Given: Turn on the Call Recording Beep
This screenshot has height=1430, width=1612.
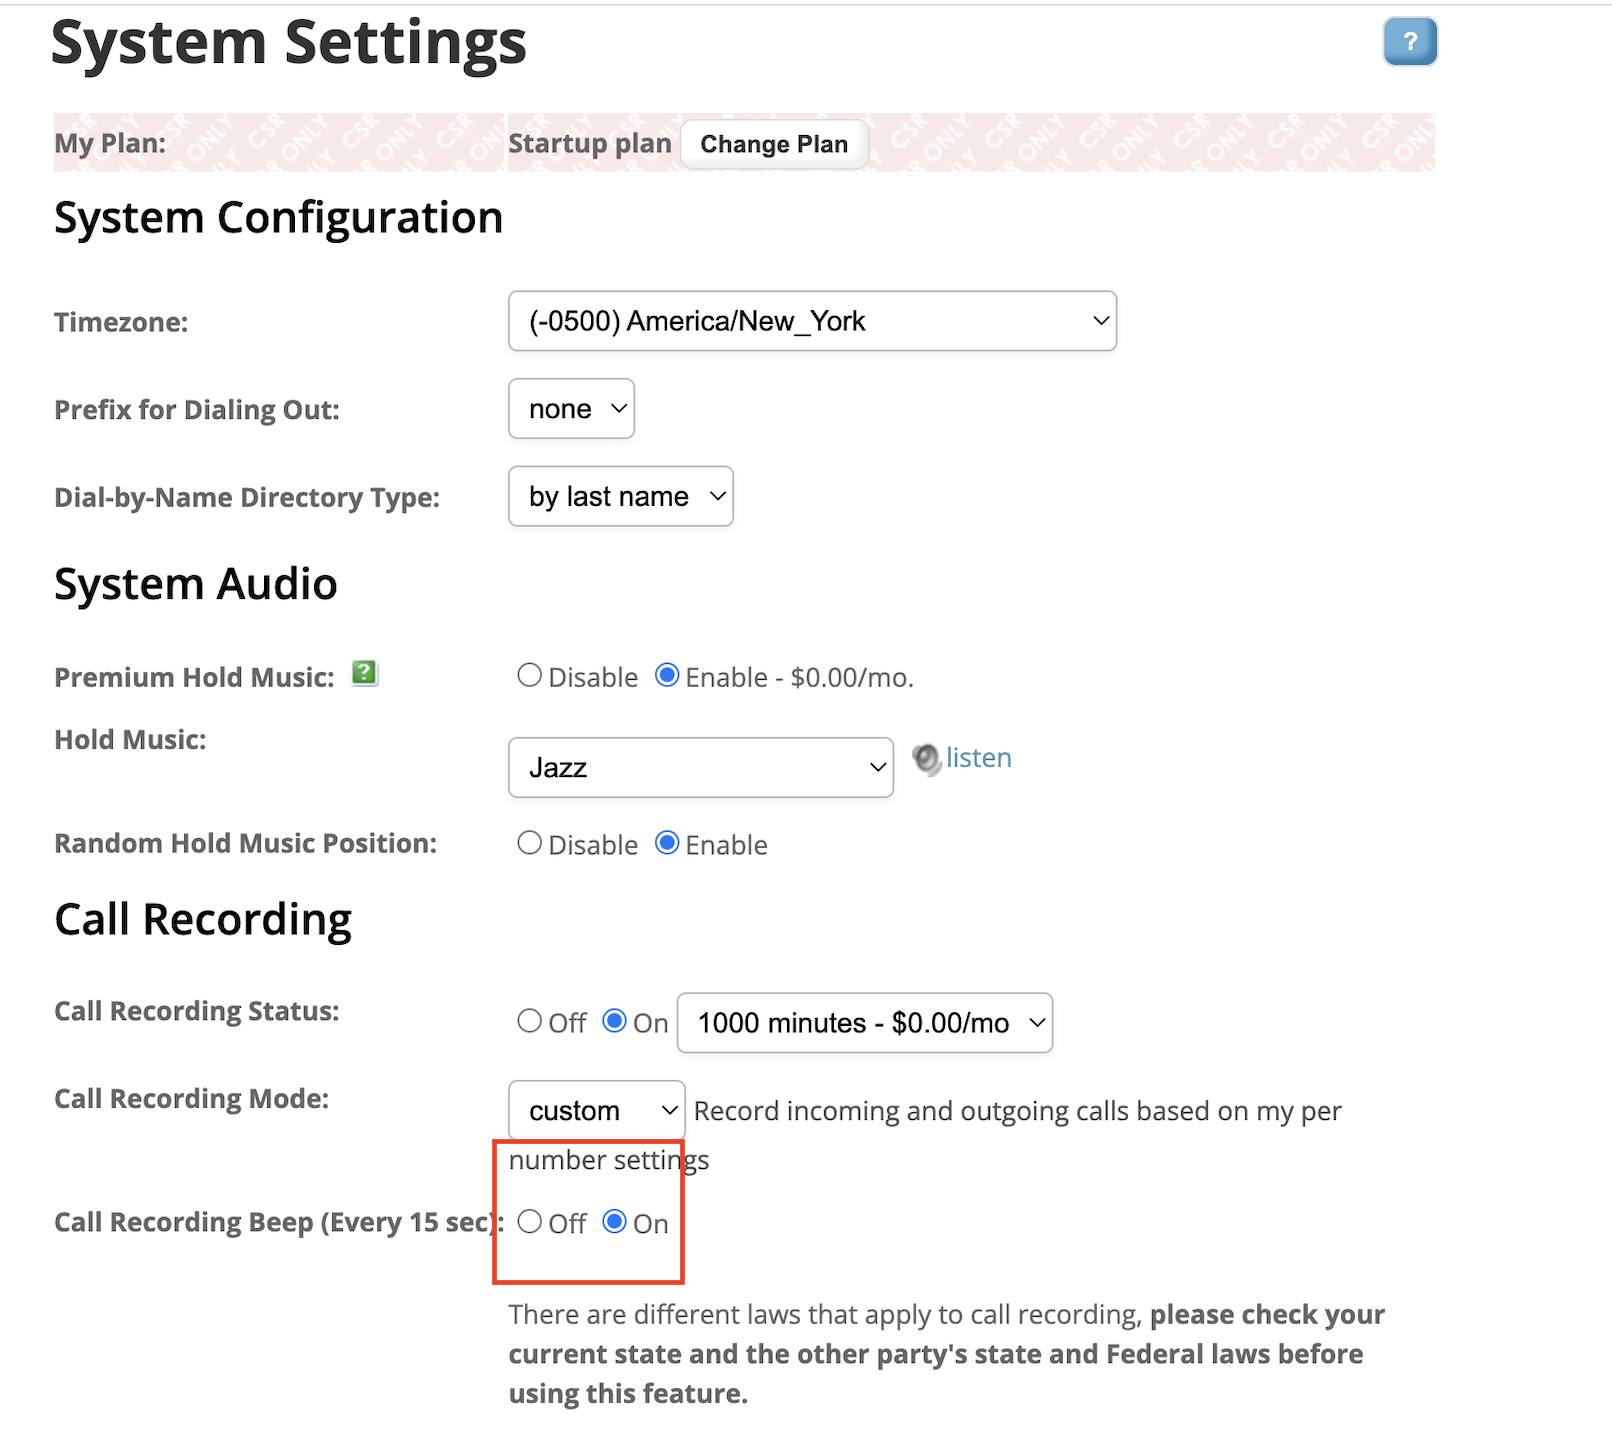Looking at the screenshot, I should 614,1221.
